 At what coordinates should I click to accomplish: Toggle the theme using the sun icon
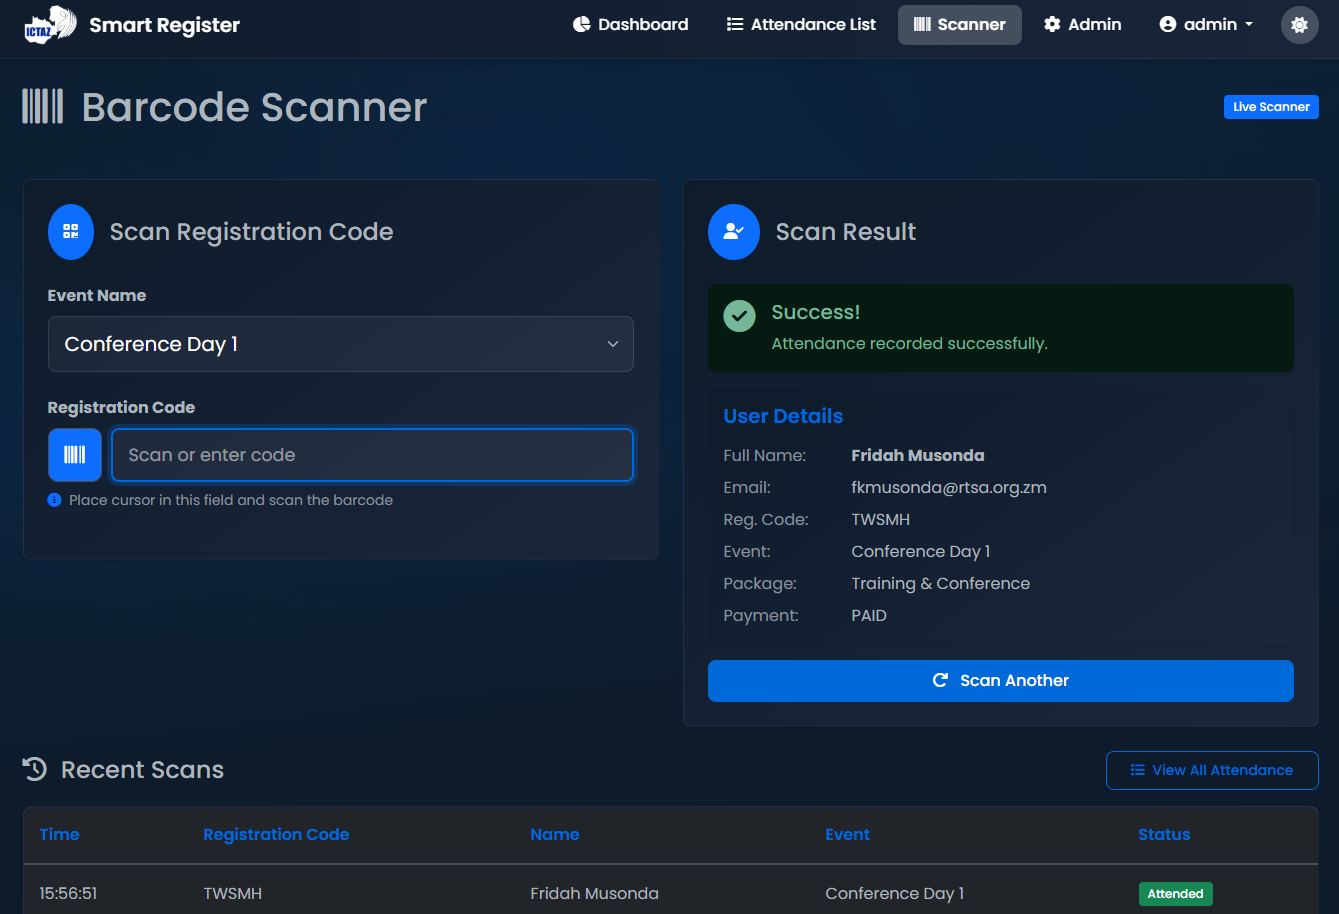pos(1299,25)
